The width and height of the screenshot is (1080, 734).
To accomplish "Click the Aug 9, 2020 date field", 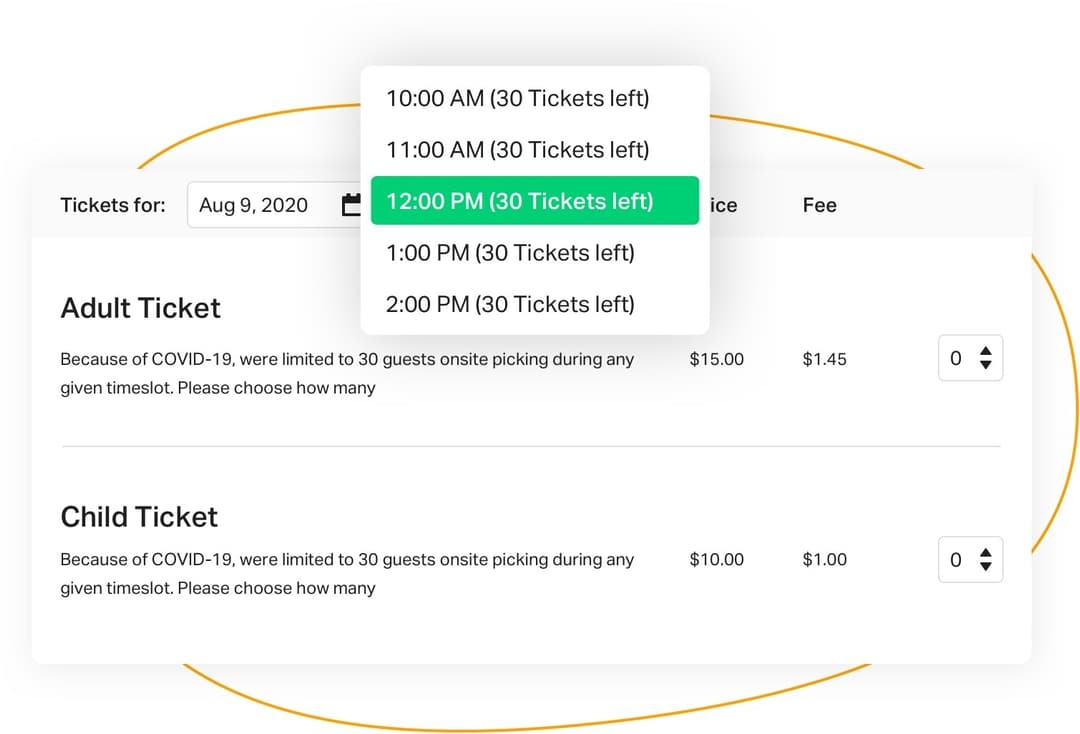I will pos(253,204).
